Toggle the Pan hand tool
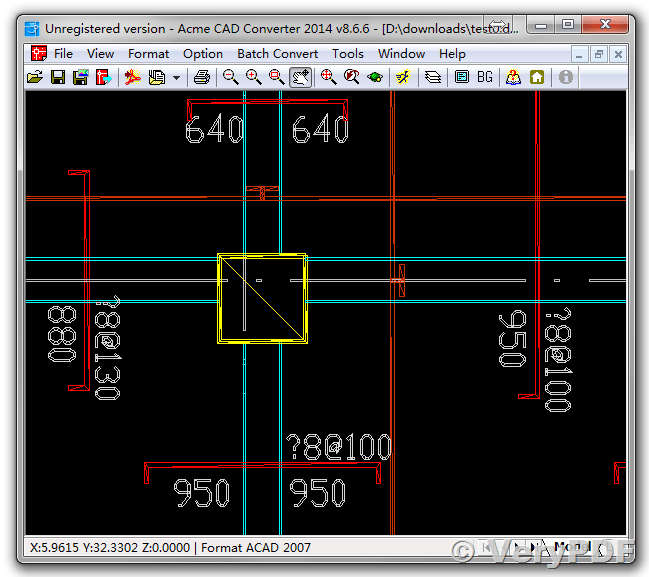Image resolution: width=649 pixels, height=577 pixels. 300,77
